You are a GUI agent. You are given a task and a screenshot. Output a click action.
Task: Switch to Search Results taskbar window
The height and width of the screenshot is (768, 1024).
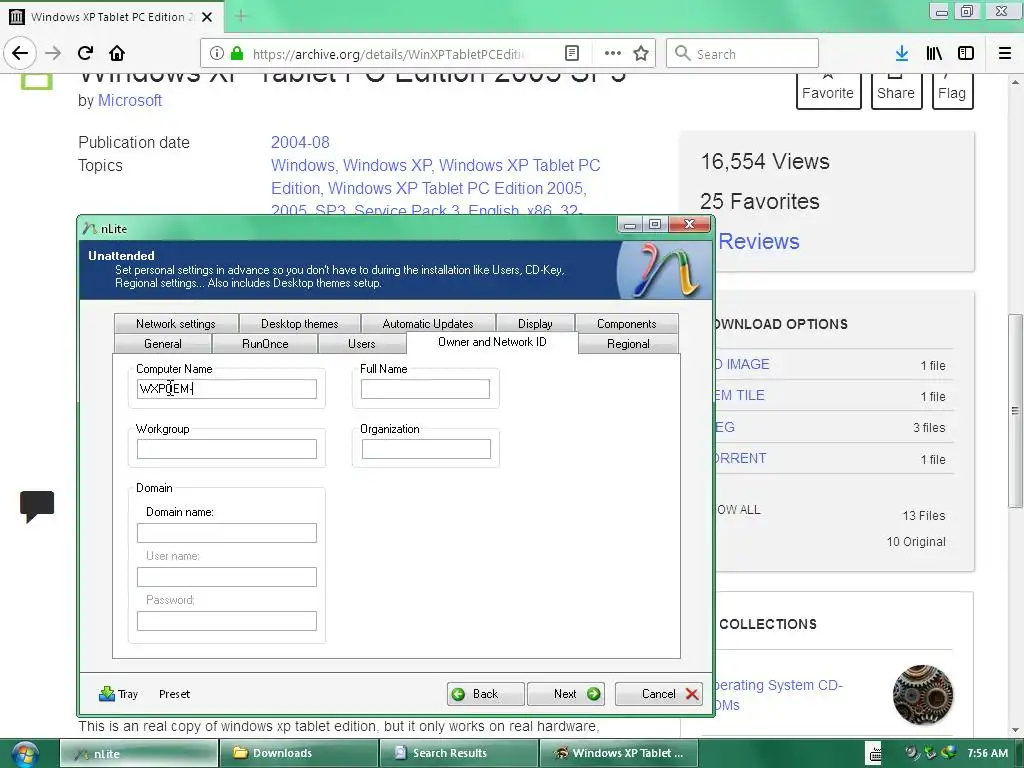[459, 753]
